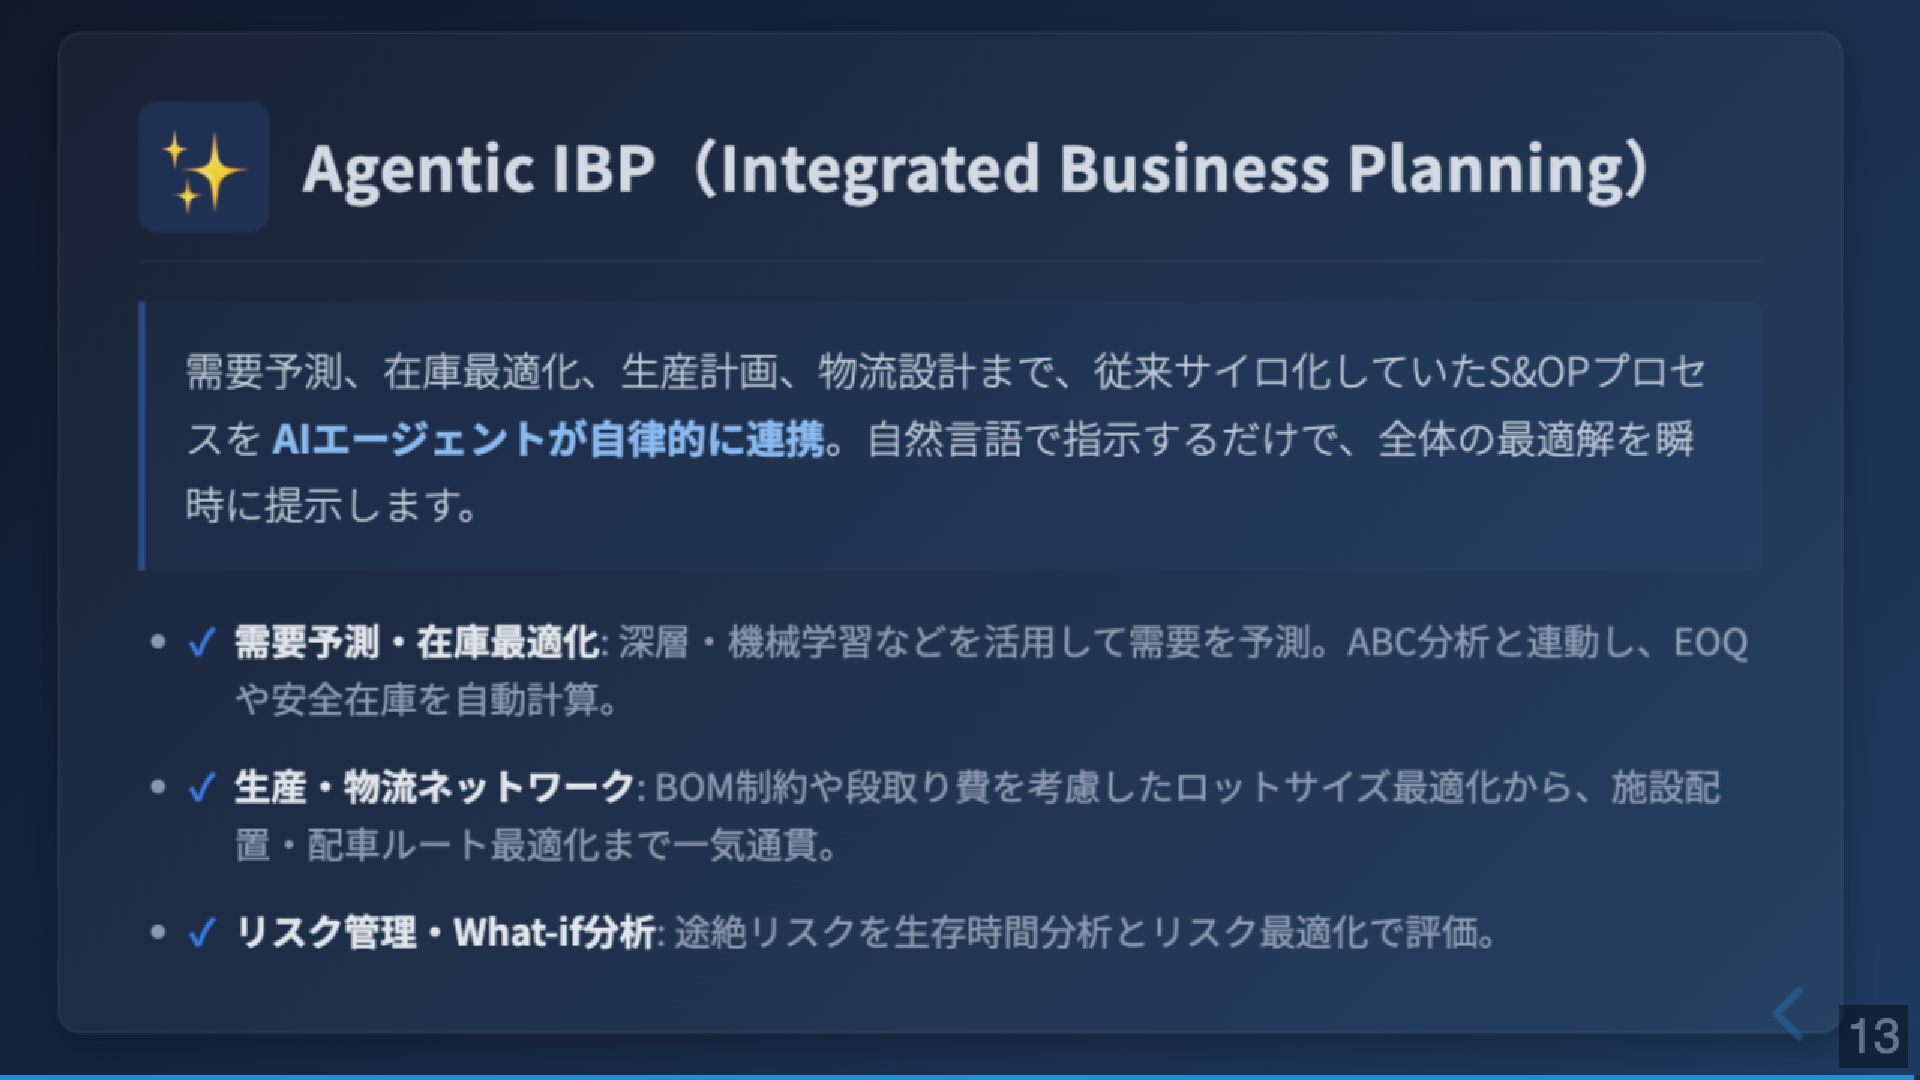Select the slide number 13 badge
The width and height of the screenshot is (1920, 1080).
coord(1873,1036)
